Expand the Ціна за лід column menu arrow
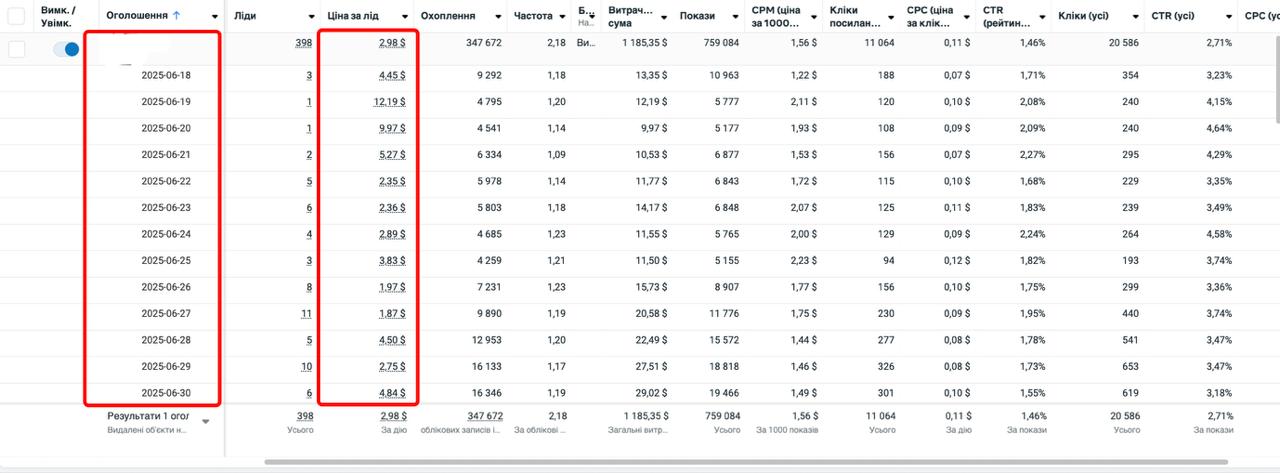1280x473 pixels. click(x=404, y=17)
